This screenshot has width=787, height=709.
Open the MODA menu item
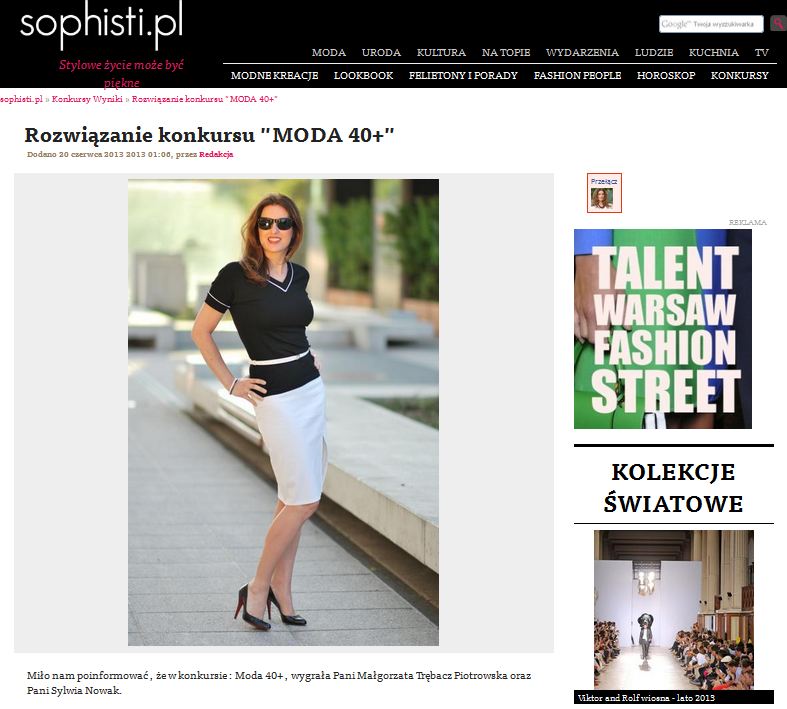[x=329, y=53]
